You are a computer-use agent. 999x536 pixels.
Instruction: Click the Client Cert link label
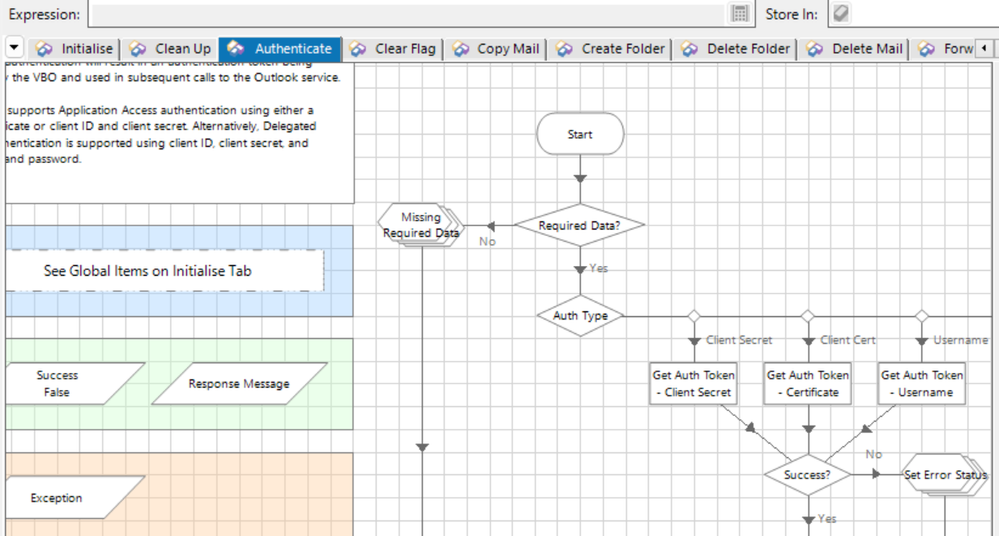(847, 340)
